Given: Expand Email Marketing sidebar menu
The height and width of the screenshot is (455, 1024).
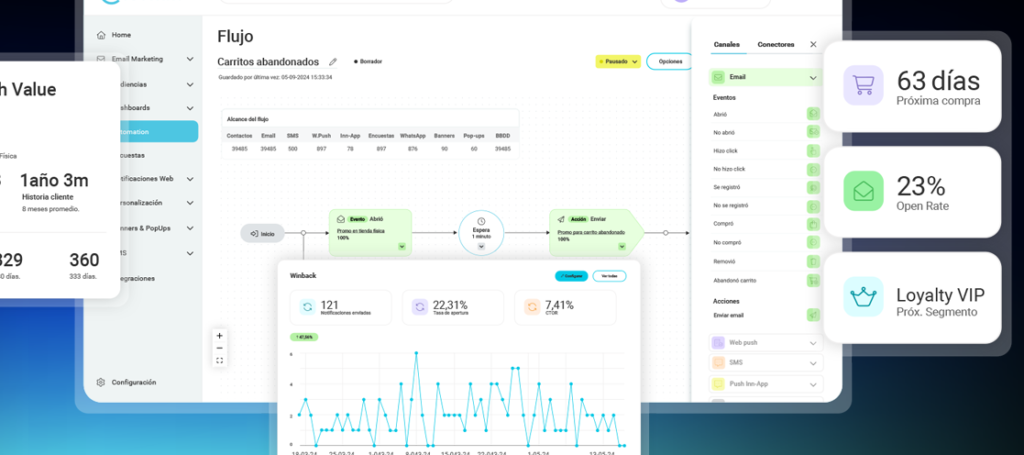Looking at the screenshot, I should coord(190,59).
